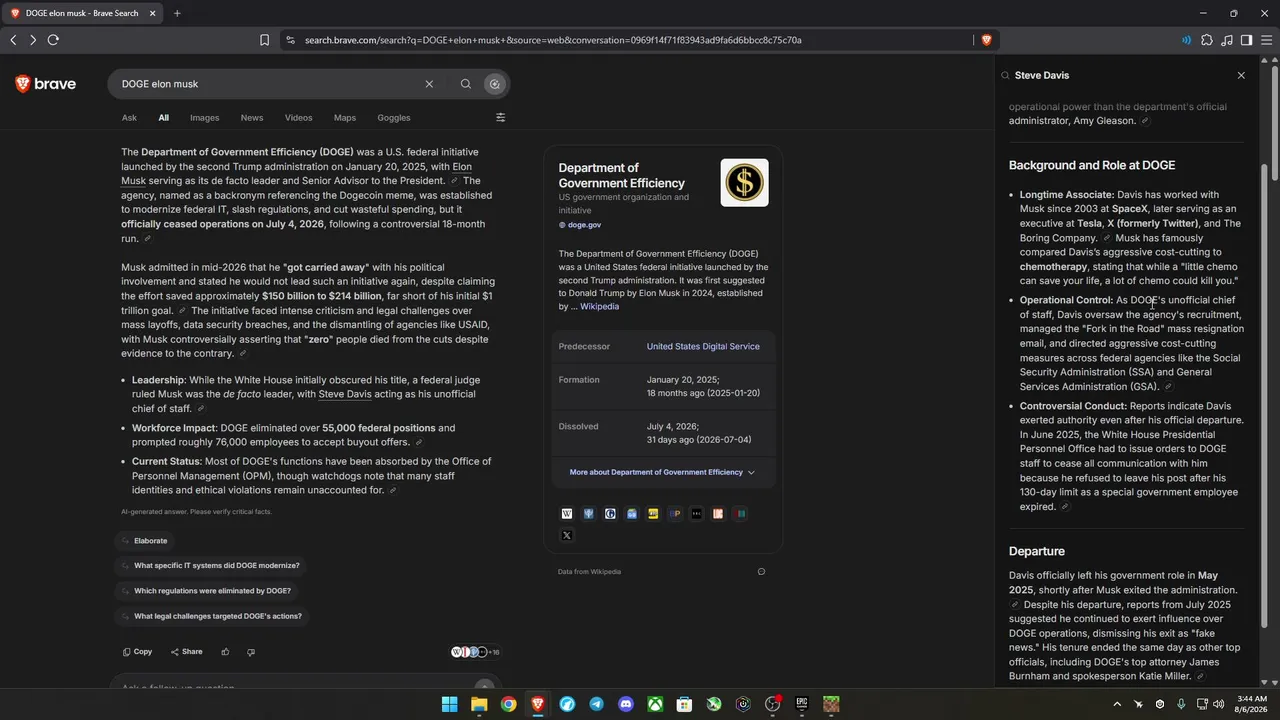
Task: Open the Goggles tab
Action: point(394,117)
